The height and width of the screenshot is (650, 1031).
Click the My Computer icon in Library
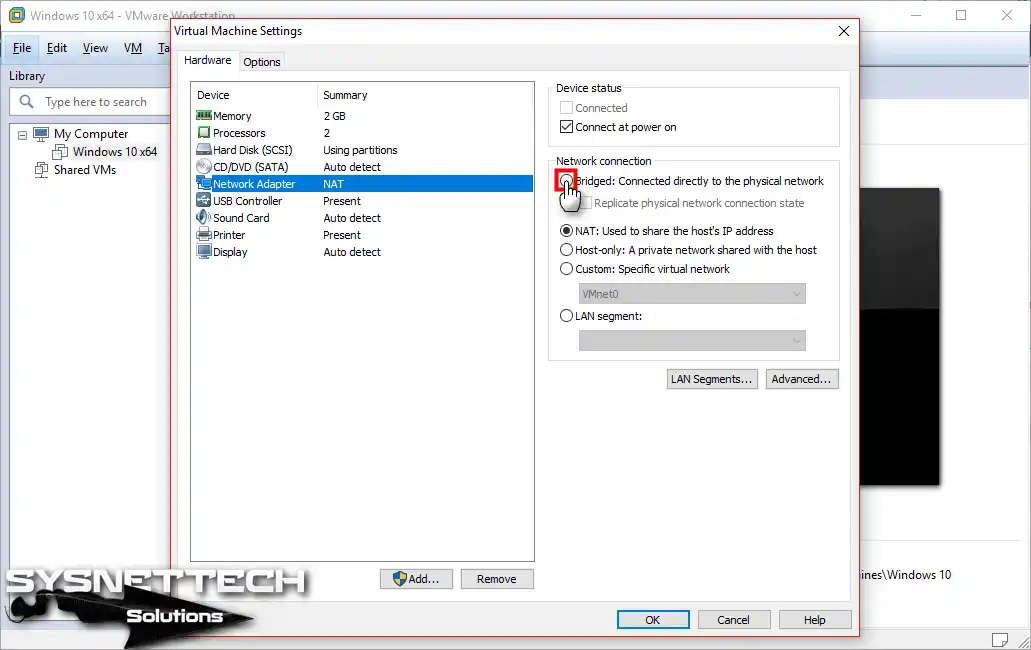coord(41,134)
